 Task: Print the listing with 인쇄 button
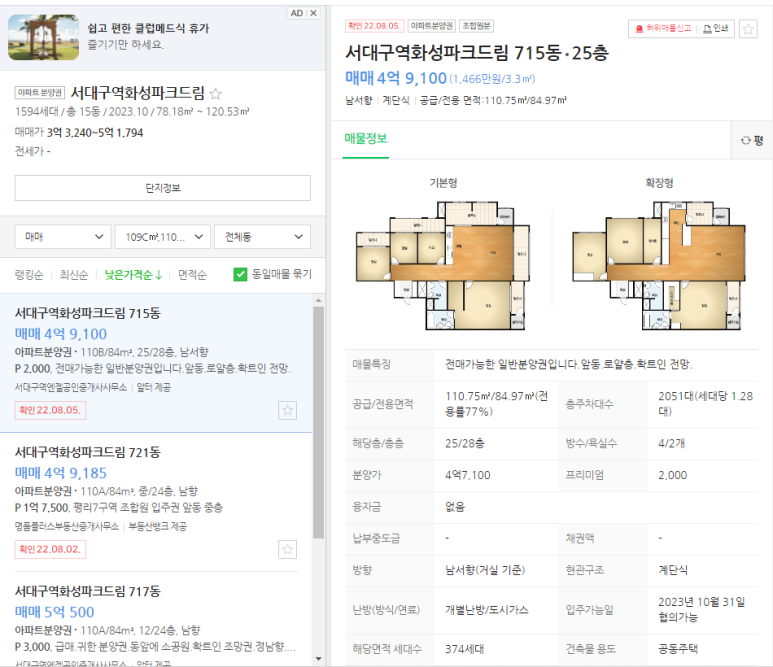tap(715, 29)
